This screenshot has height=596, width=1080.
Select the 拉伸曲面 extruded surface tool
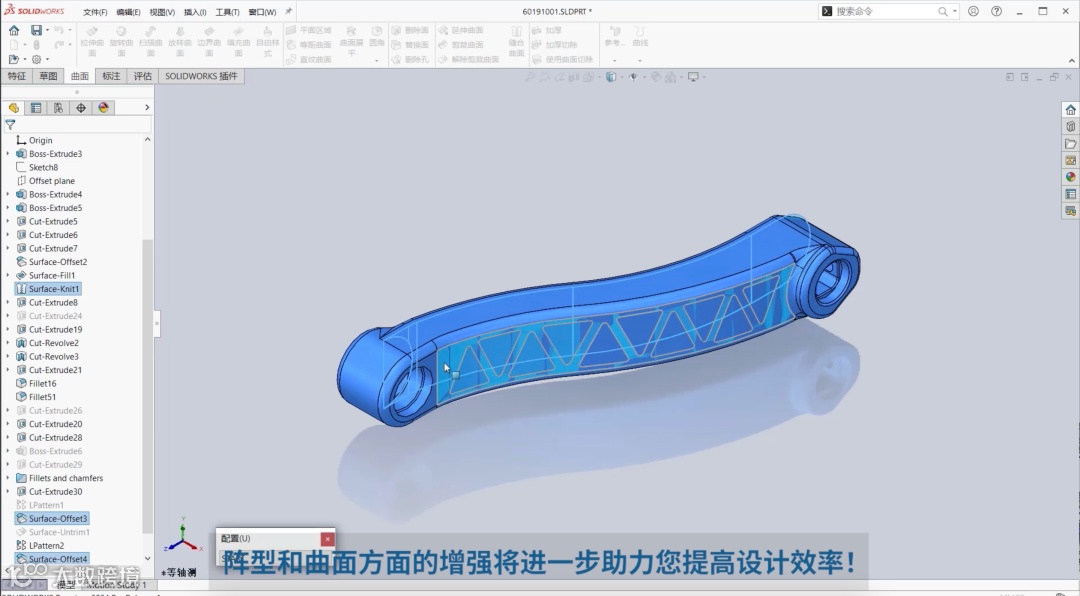tap(92, 41)
